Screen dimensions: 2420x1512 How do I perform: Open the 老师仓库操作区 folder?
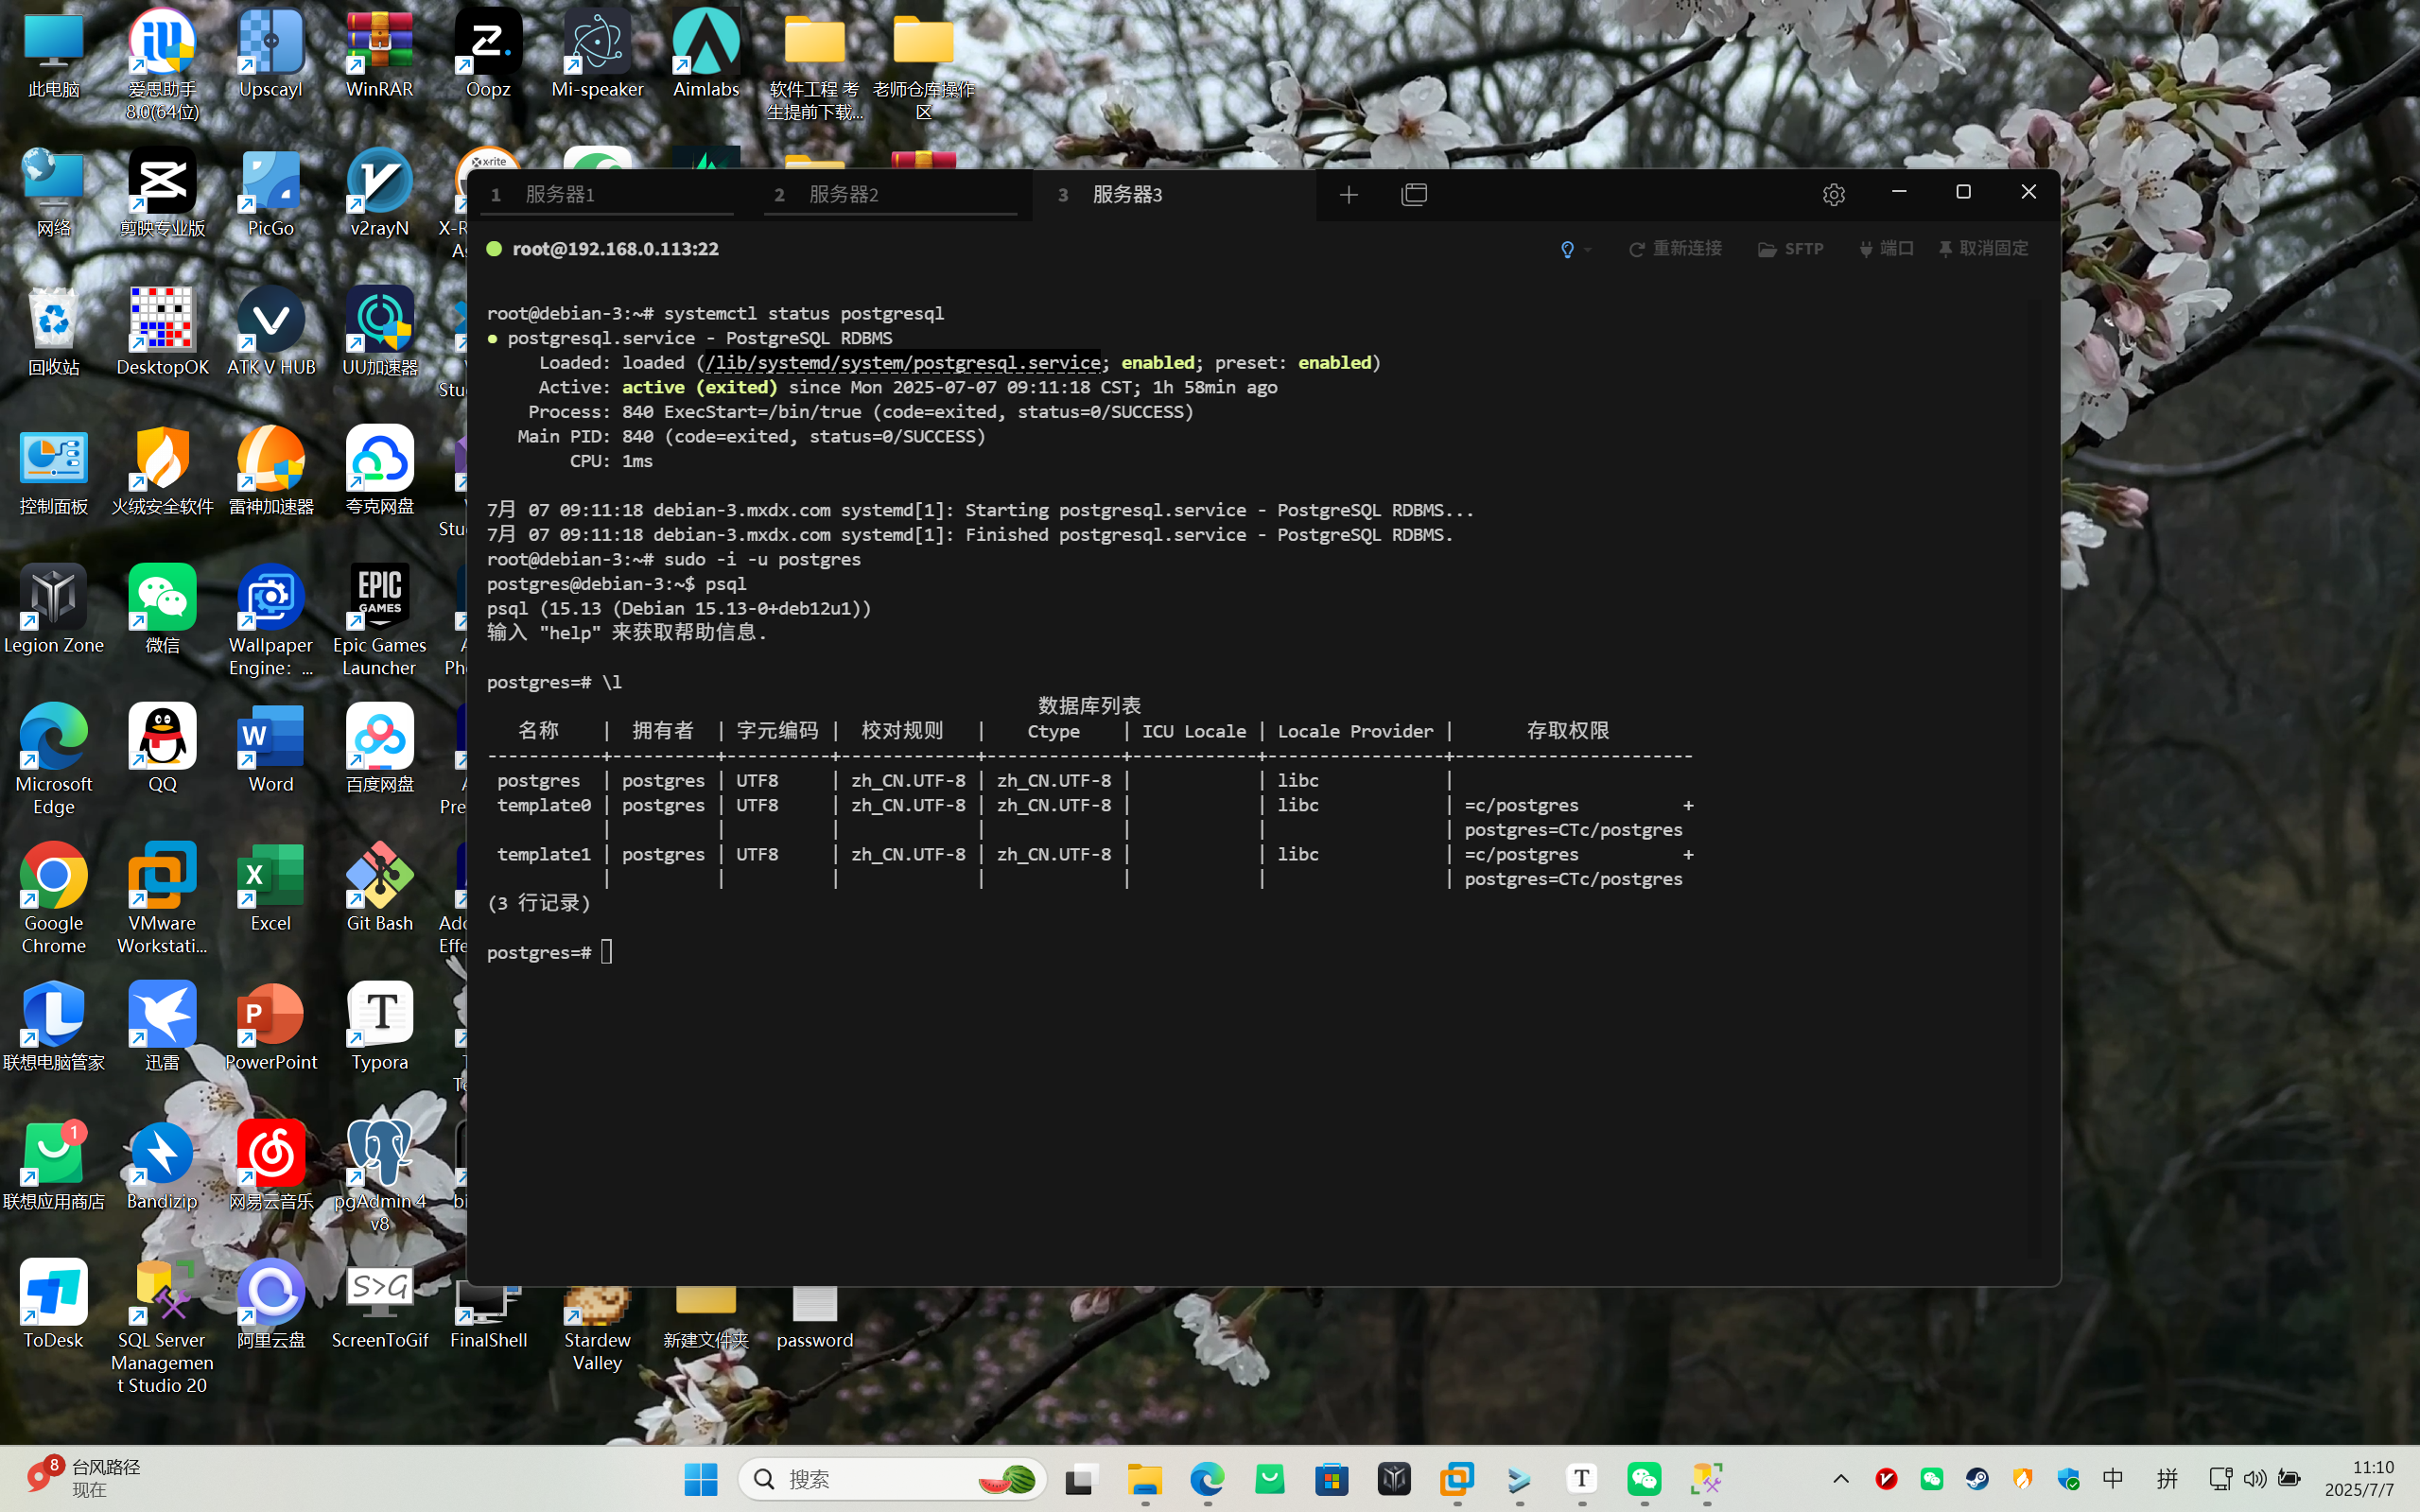click(924, 65)
